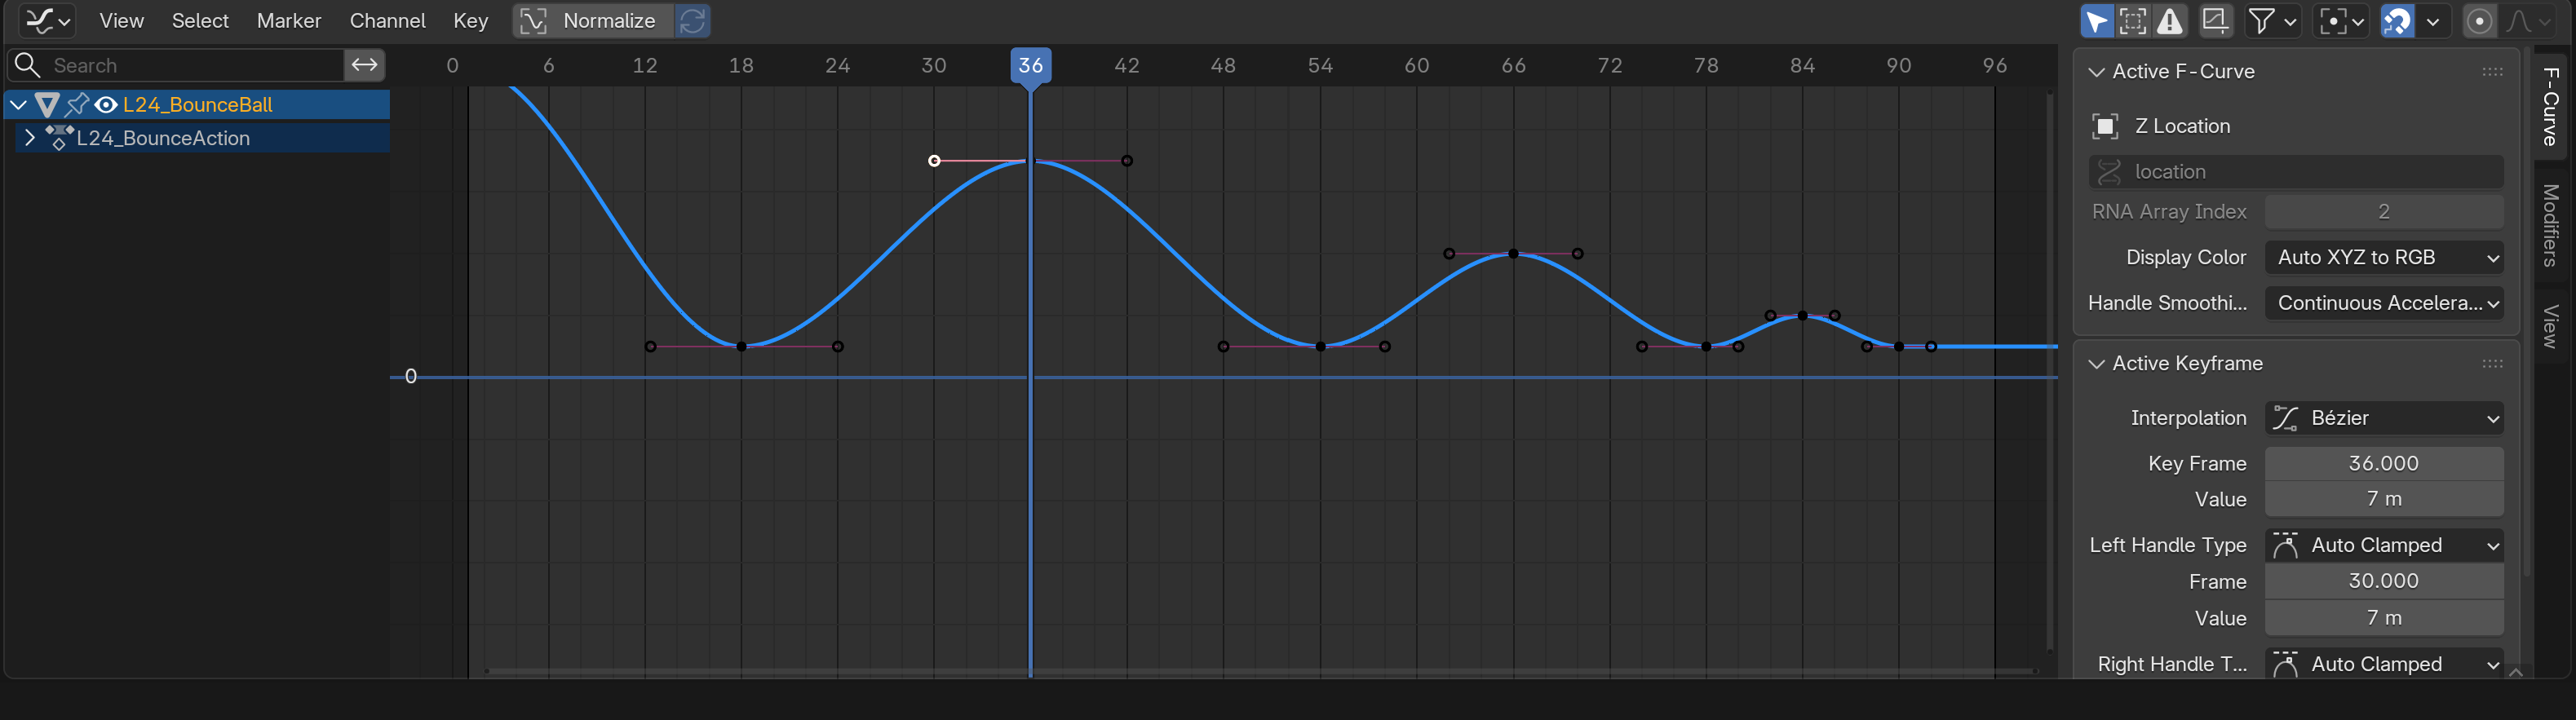Click the frame 36 playhead marker

(1030, 66)
